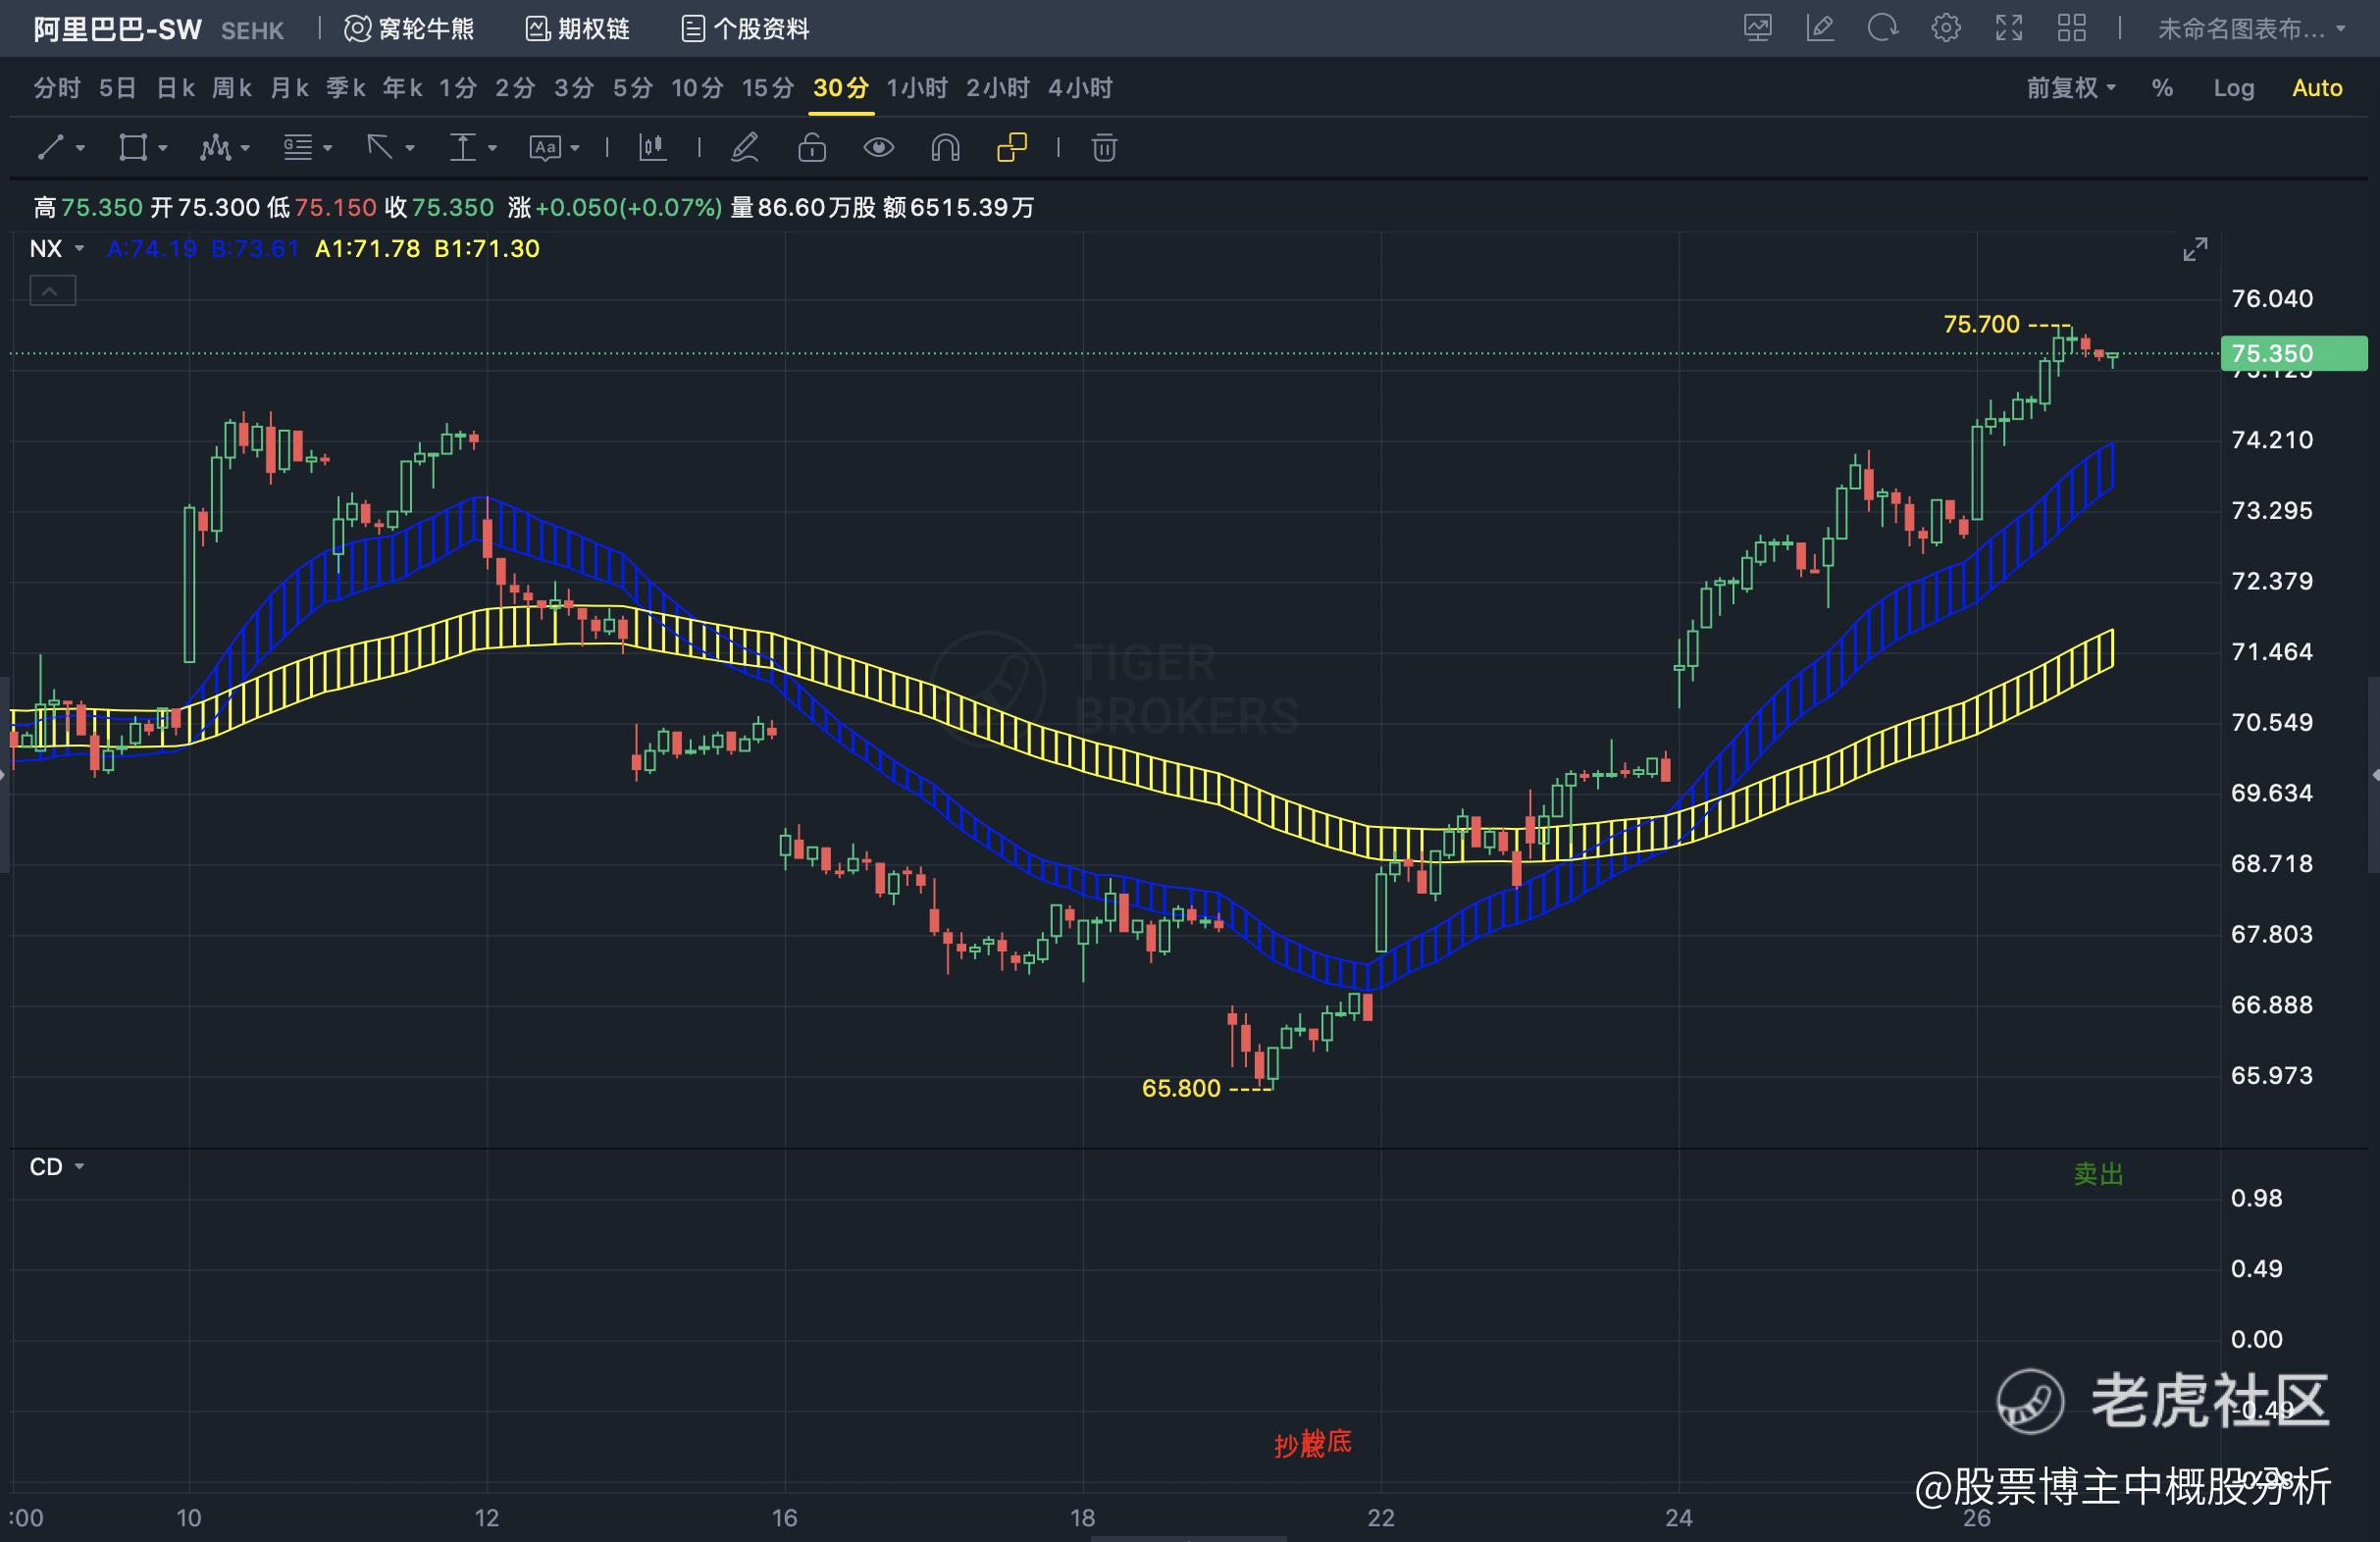
Task: Toggle the lock drawings padlock
Action: pos(812,148)
